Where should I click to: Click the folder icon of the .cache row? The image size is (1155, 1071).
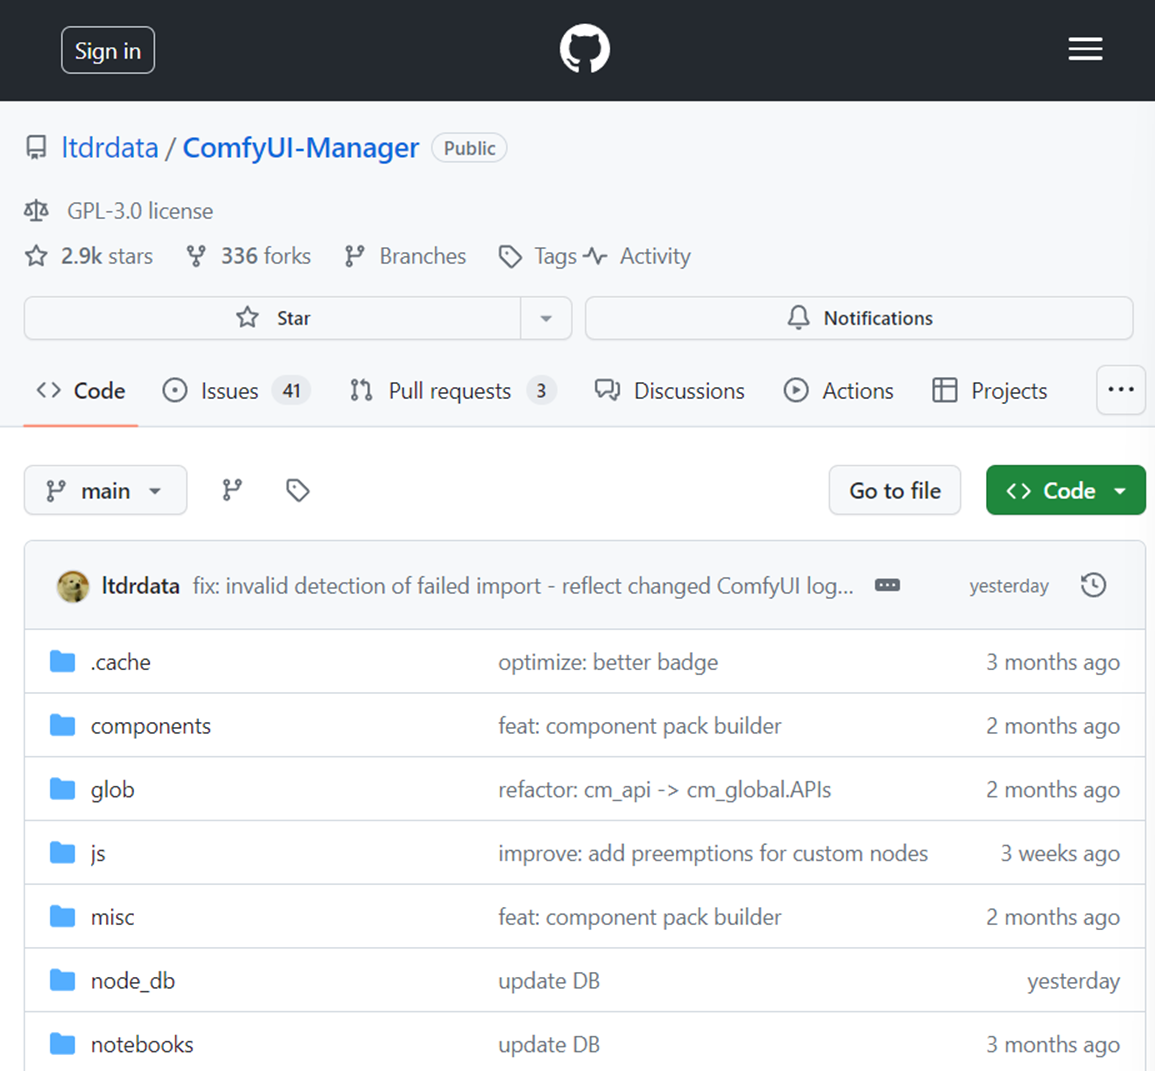pyautogui.click(x=63, y=661)
